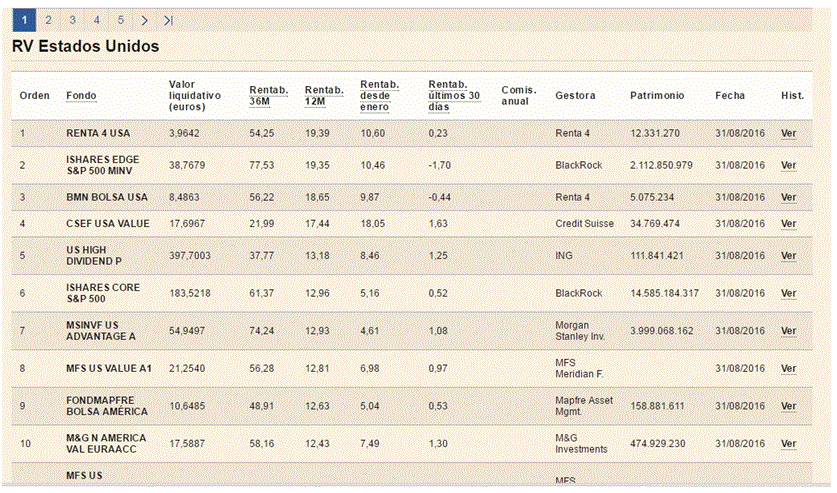This screenshot has width=837, height=493.
Task: Click fund name MSINVF US ADVANTAGE A
Action: click(101, 331)
